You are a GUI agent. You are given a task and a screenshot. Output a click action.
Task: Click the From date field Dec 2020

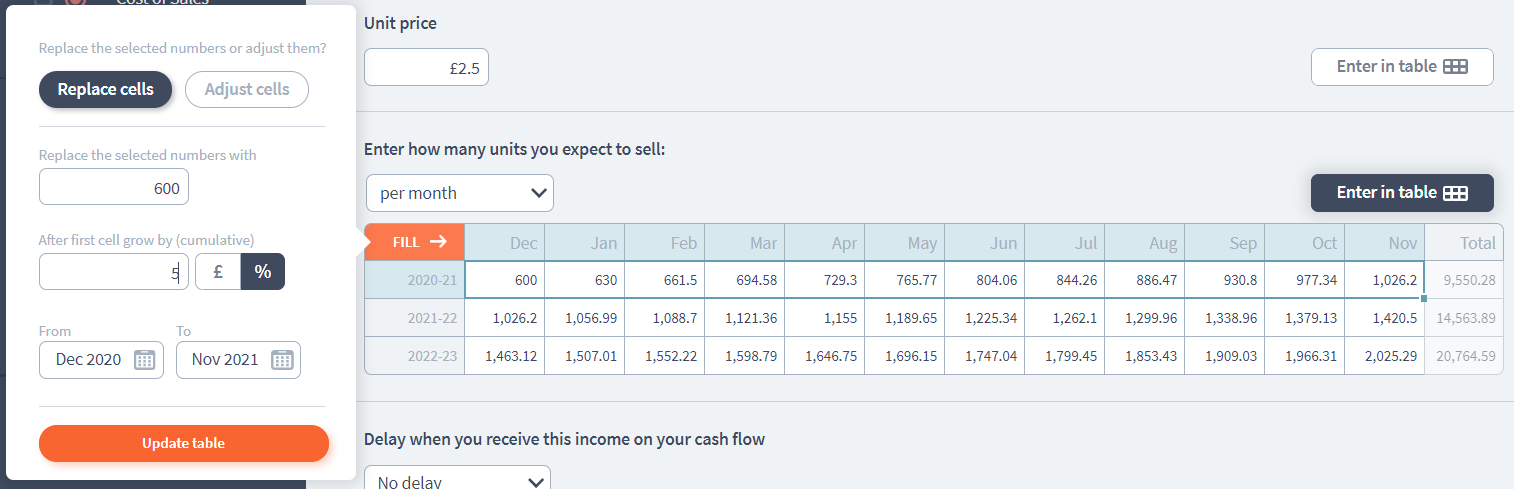[x=88, y=360]
